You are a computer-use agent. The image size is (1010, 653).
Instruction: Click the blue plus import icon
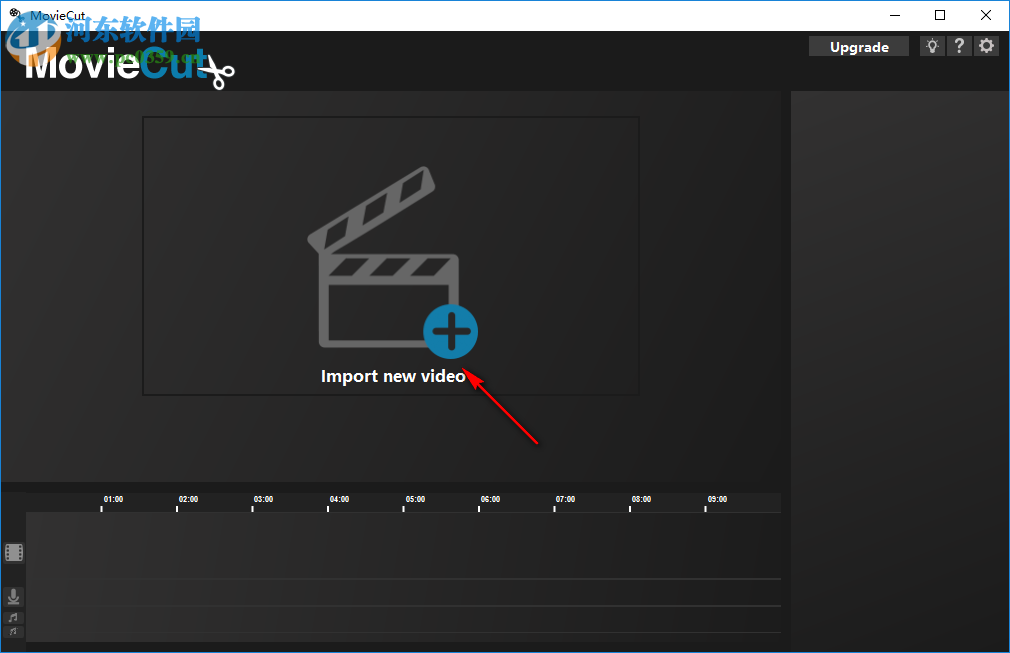click(450, 331)
